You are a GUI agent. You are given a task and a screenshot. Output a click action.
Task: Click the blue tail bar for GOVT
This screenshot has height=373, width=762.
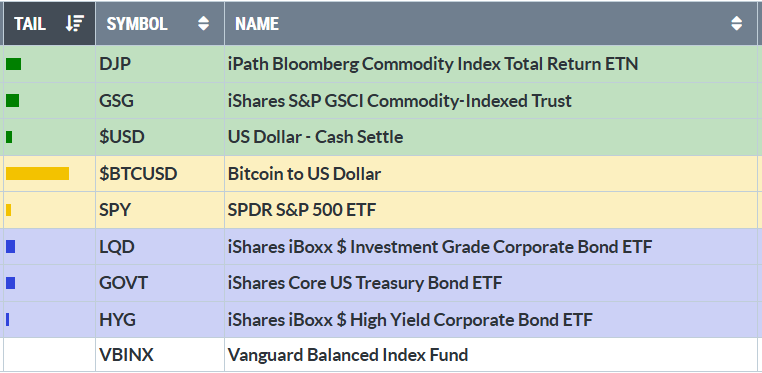pos(10,283)
